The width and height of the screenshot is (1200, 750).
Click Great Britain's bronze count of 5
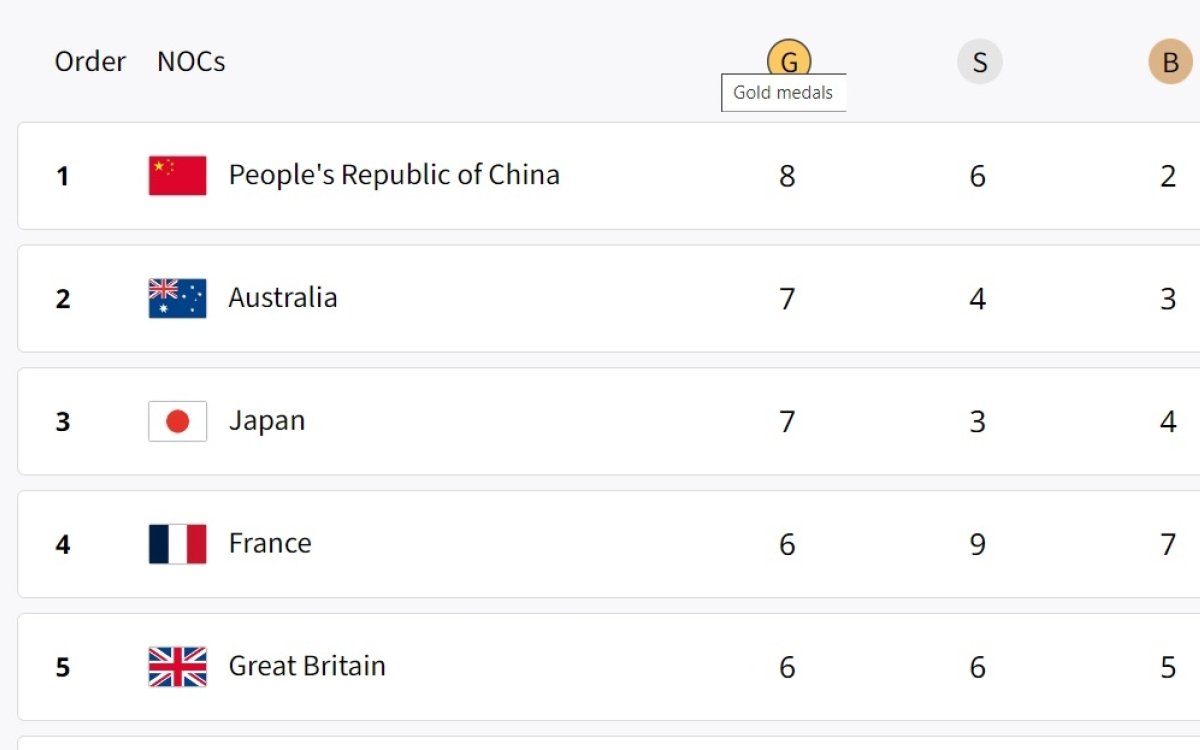(1168, 668)
